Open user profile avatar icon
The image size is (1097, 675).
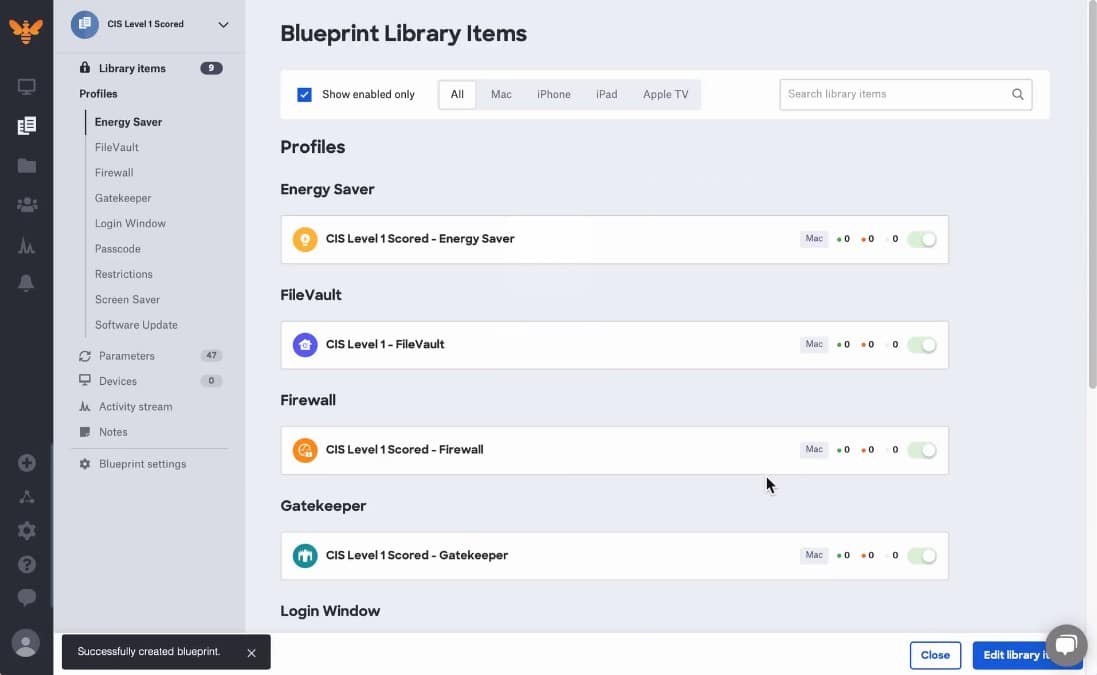click(26, 644)
